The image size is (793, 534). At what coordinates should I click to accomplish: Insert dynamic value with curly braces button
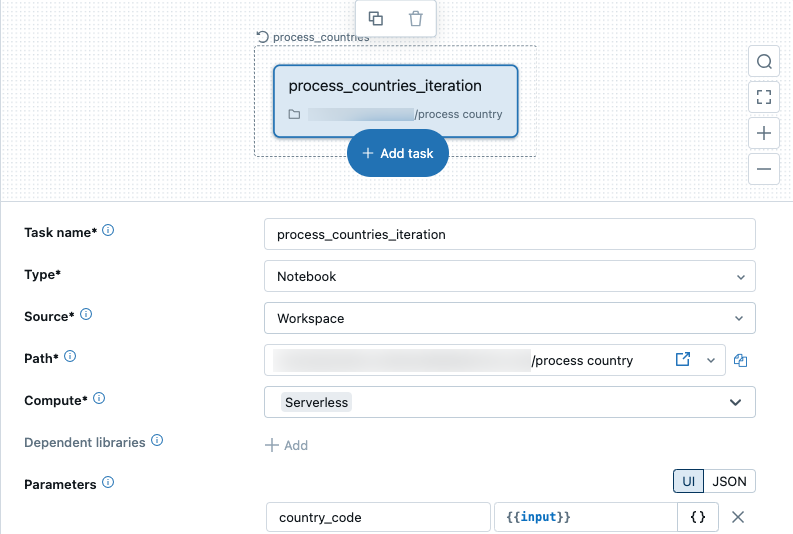[x=698, y=517]
